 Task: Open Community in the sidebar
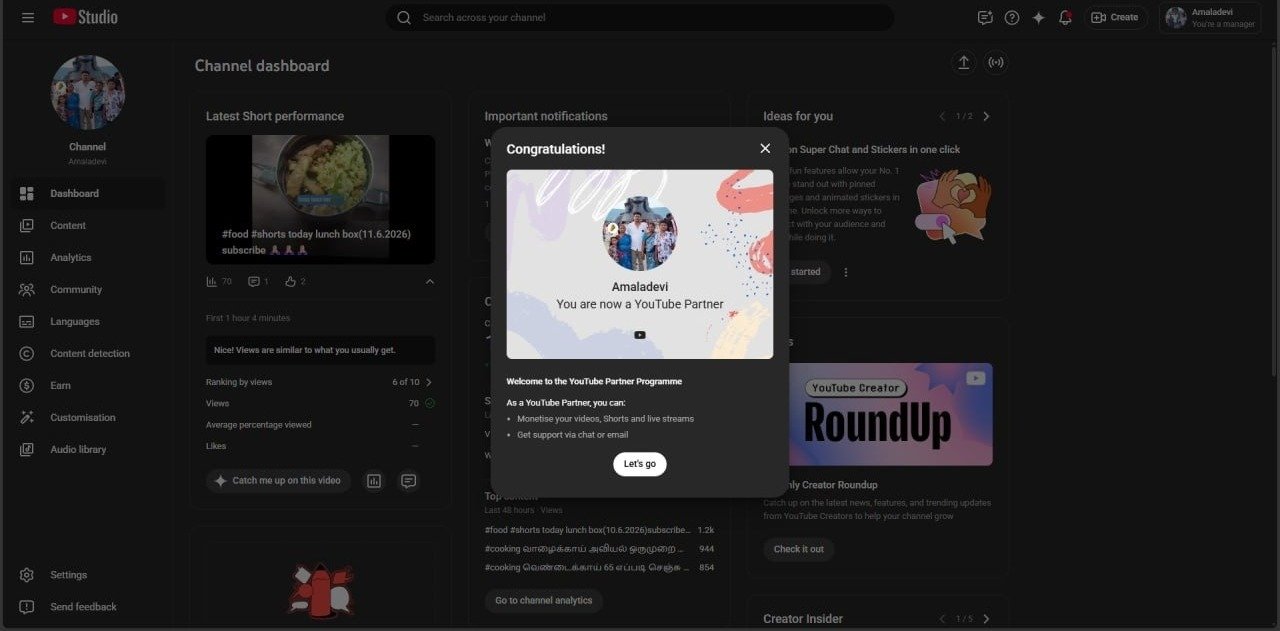click(88, 289)
